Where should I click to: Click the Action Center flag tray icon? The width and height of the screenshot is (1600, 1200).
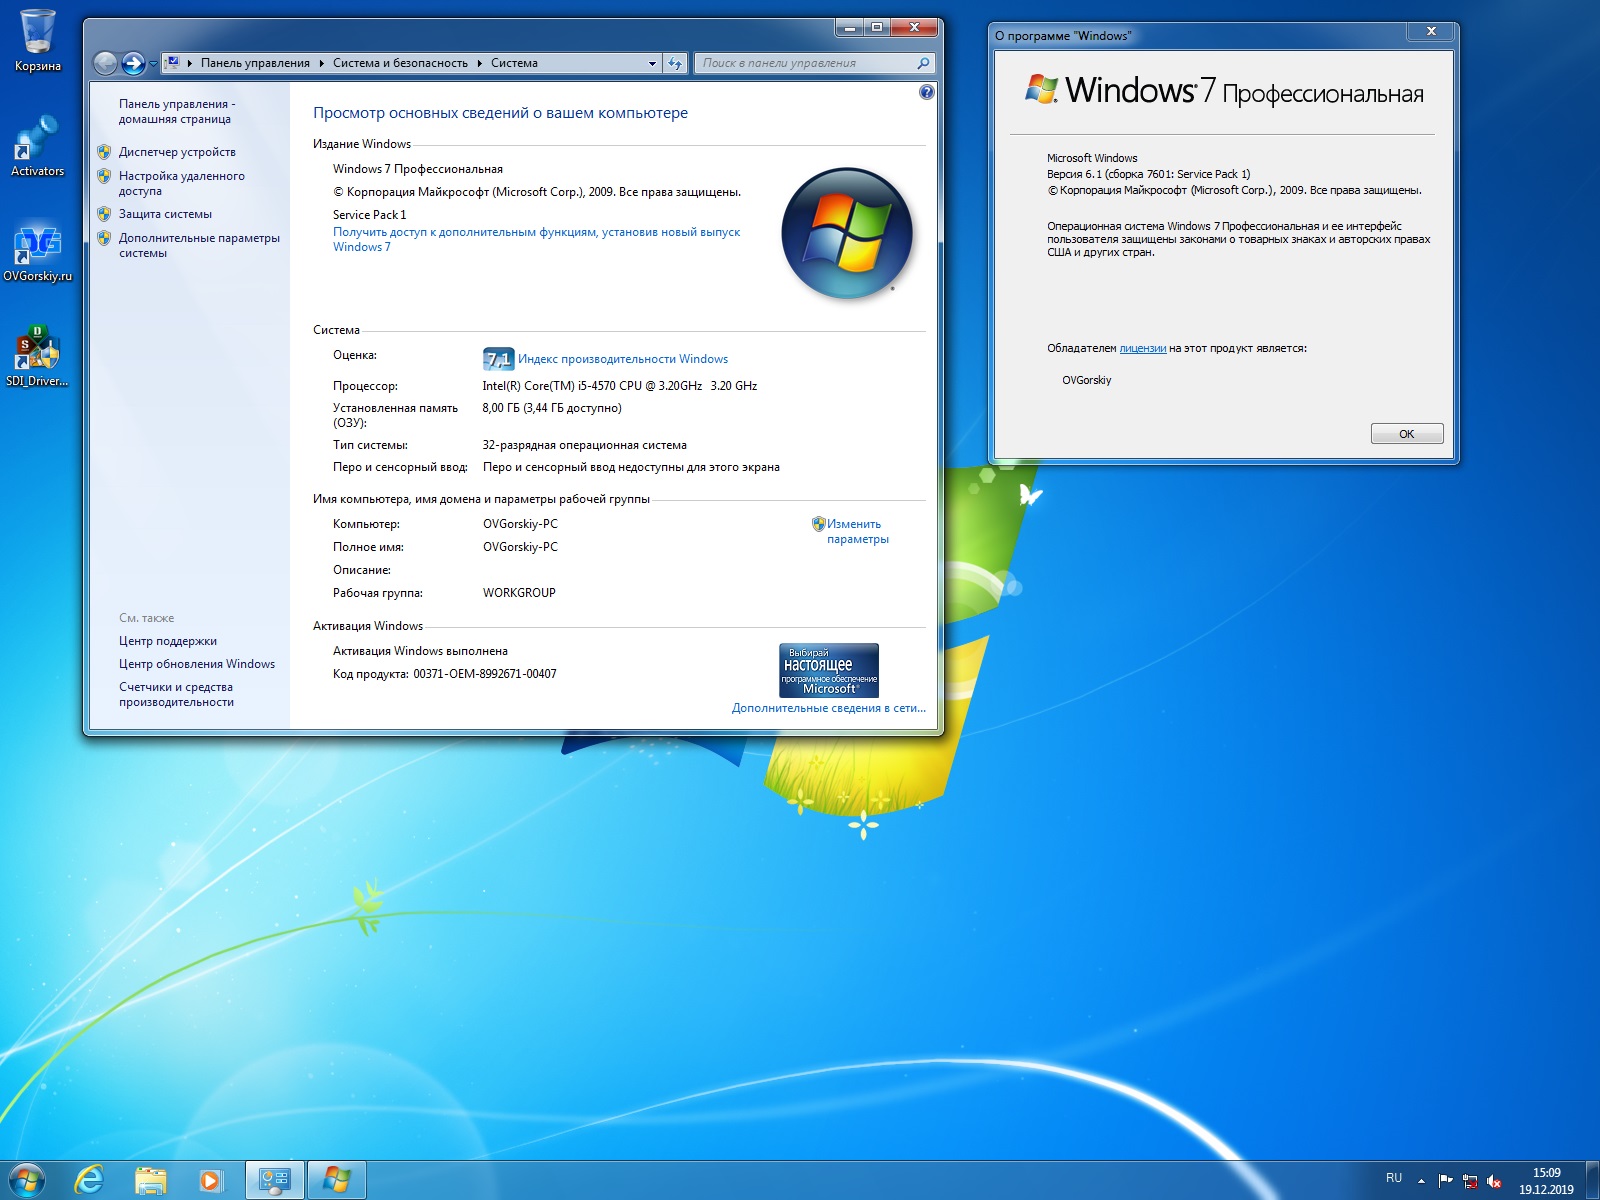coord(1445,1181)
